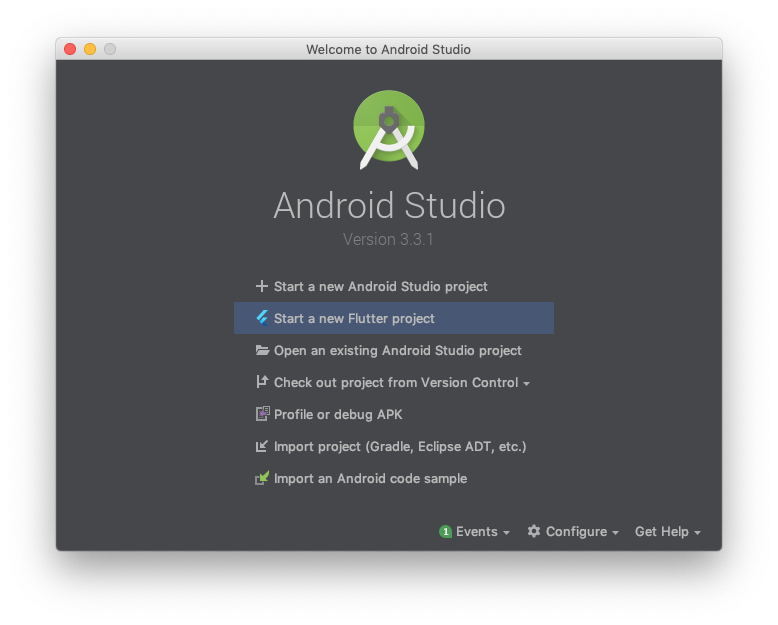
Task: Open the Events dropdown
Action: pyautogui.click(x=474, y=532)
